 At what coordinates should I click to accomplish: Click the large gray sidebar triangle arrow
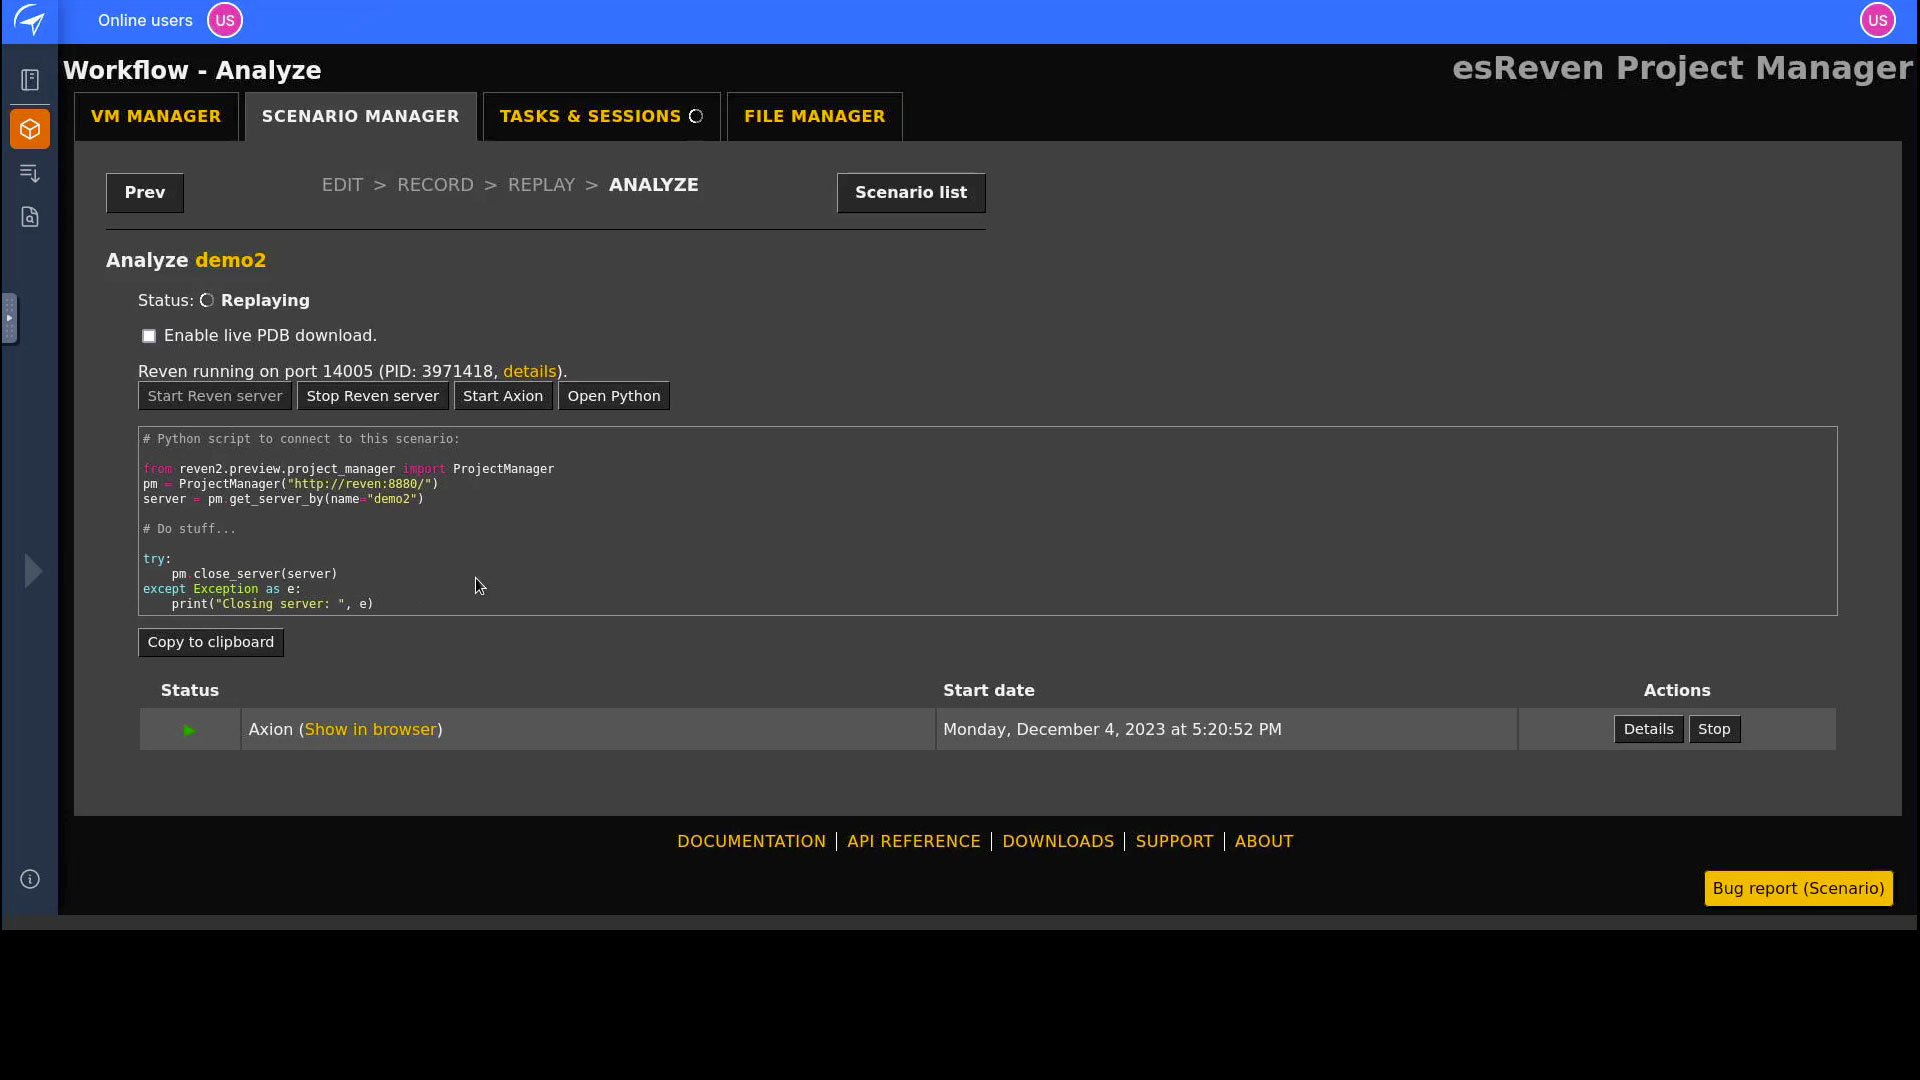click(x=33, y=571)
